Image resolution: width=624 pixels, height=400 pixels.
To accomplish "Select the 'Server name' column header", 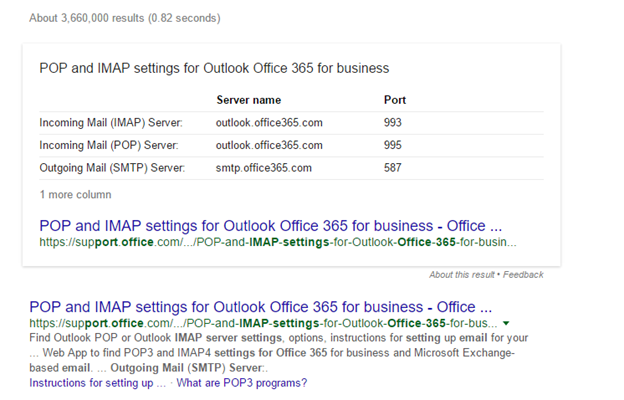I will point(249,100).
